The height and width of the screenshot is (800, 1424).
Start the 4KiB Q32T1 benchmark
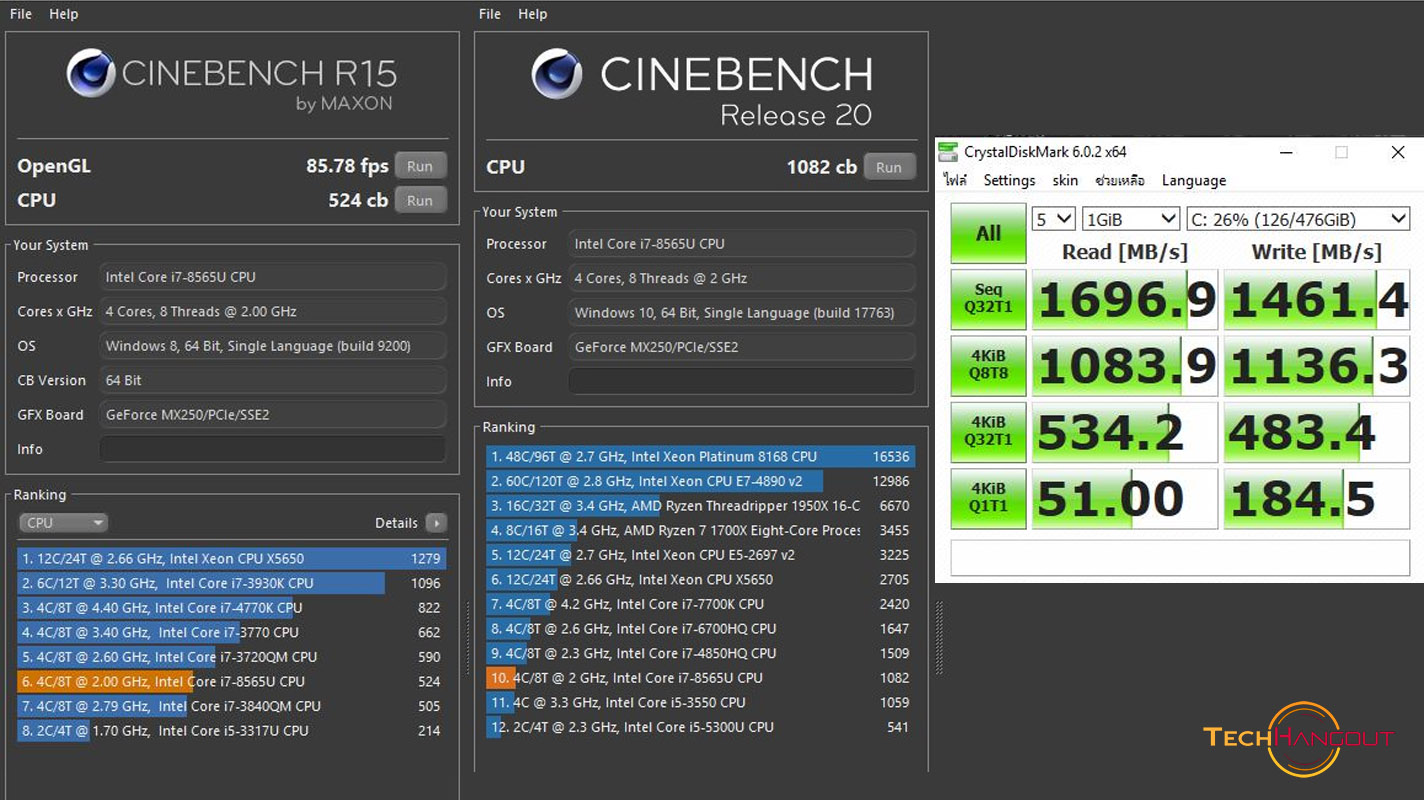point(988,431)
